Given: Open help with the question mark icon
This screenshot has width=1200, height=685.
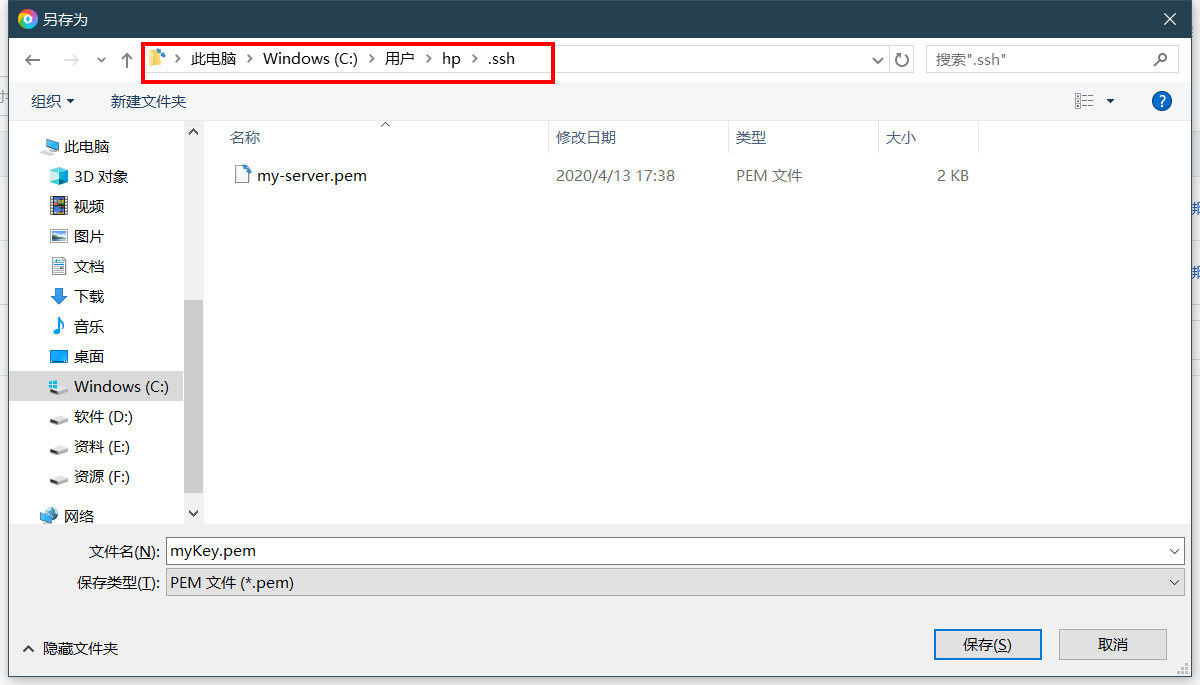Looking at the screenshot, I should [x=1162, y=101].
